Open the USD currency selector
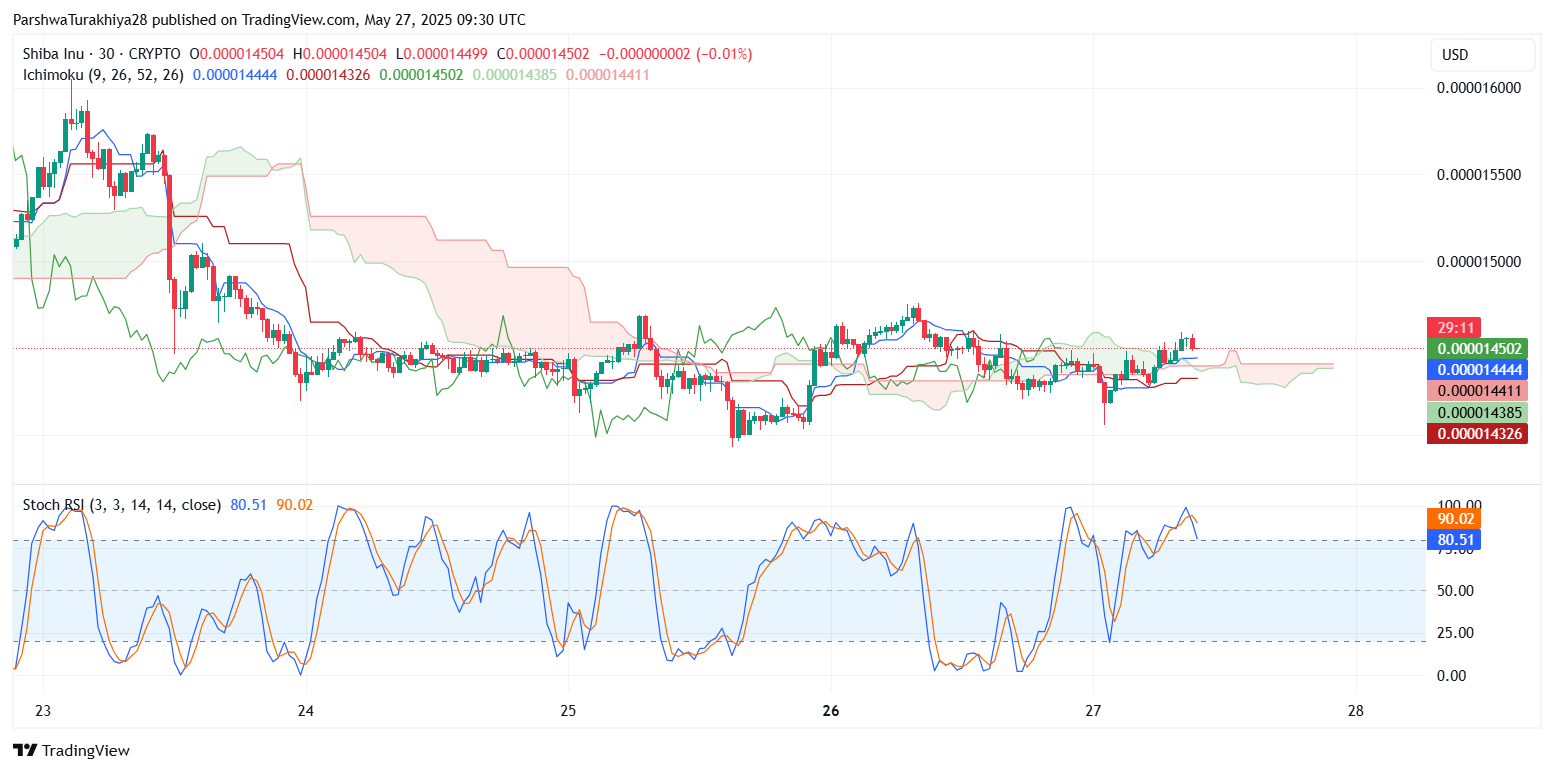The height and width of the screenshot is (772, 1554). [1482, 54]
